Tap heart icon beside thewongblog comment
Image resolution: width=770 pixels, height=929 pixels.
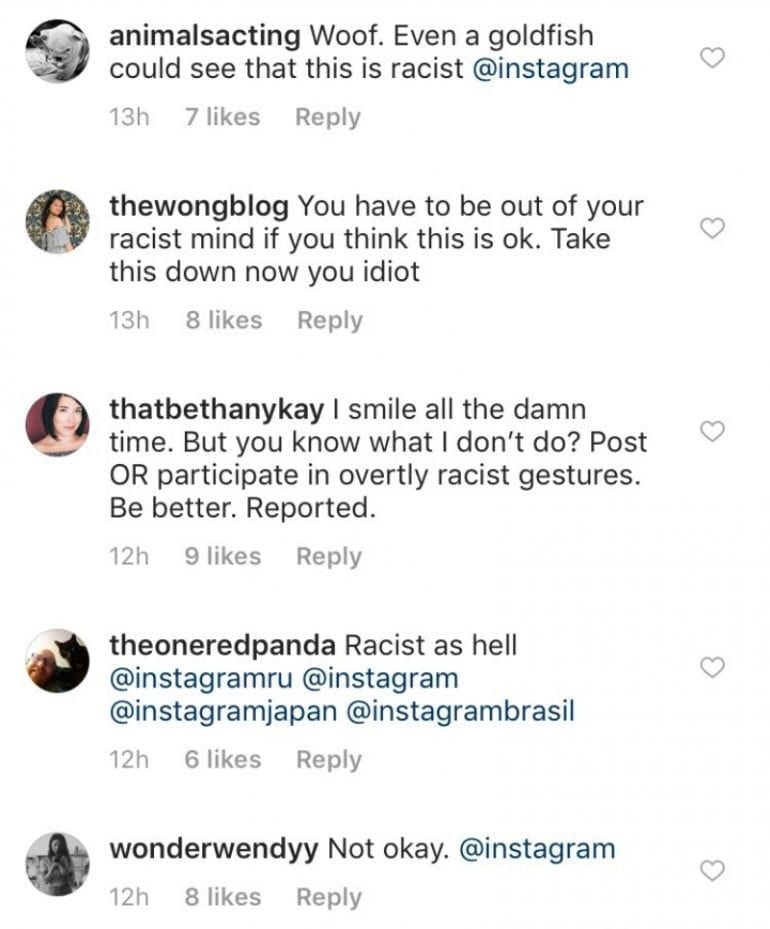[x=711, y=229]
